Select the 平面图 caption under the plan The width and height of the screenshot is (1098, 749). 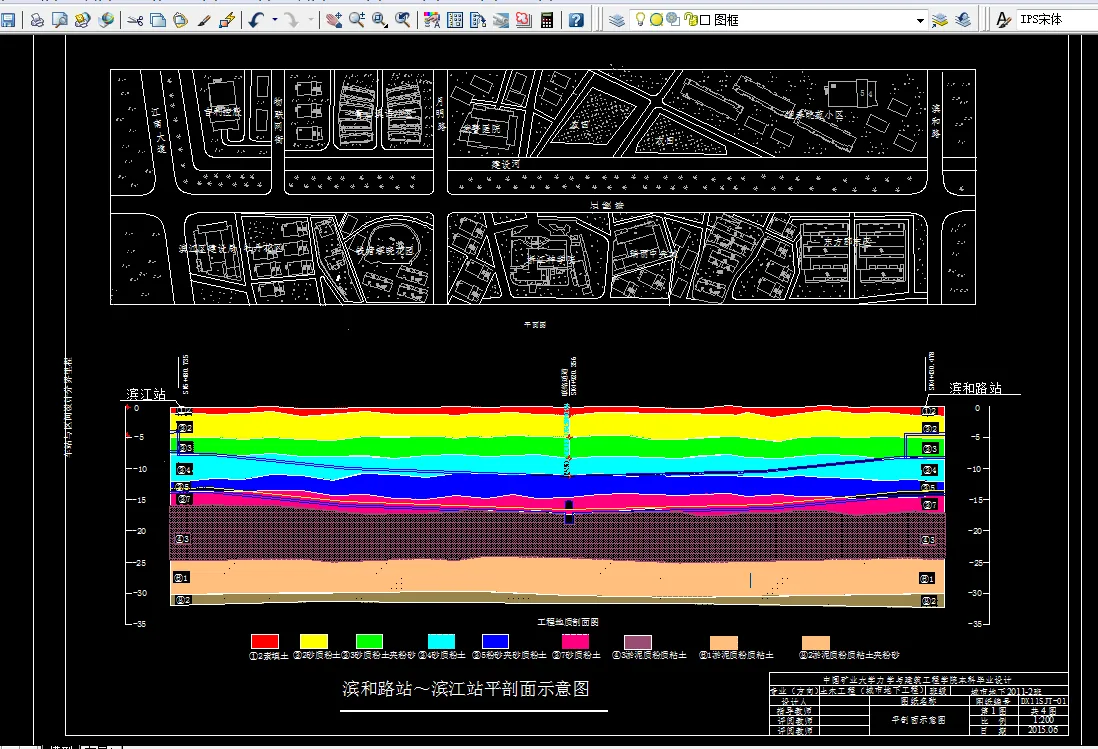click(535, 325)
